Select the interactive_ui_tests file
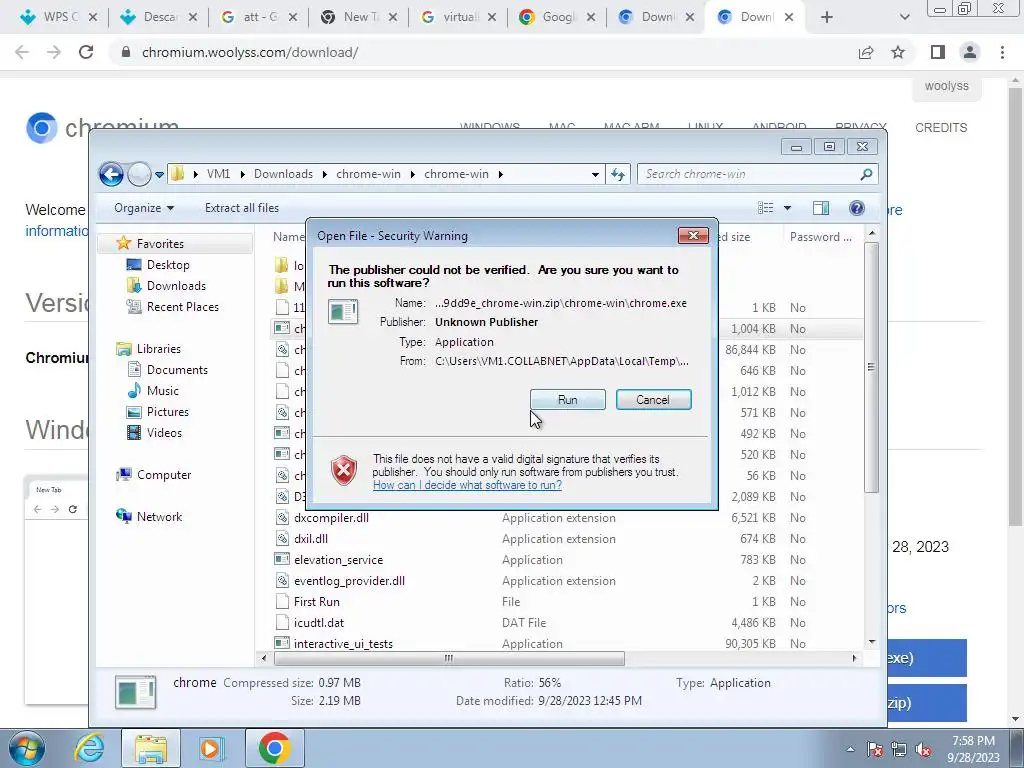Viewport: 1024px width, 768px height. pos(344,643)
